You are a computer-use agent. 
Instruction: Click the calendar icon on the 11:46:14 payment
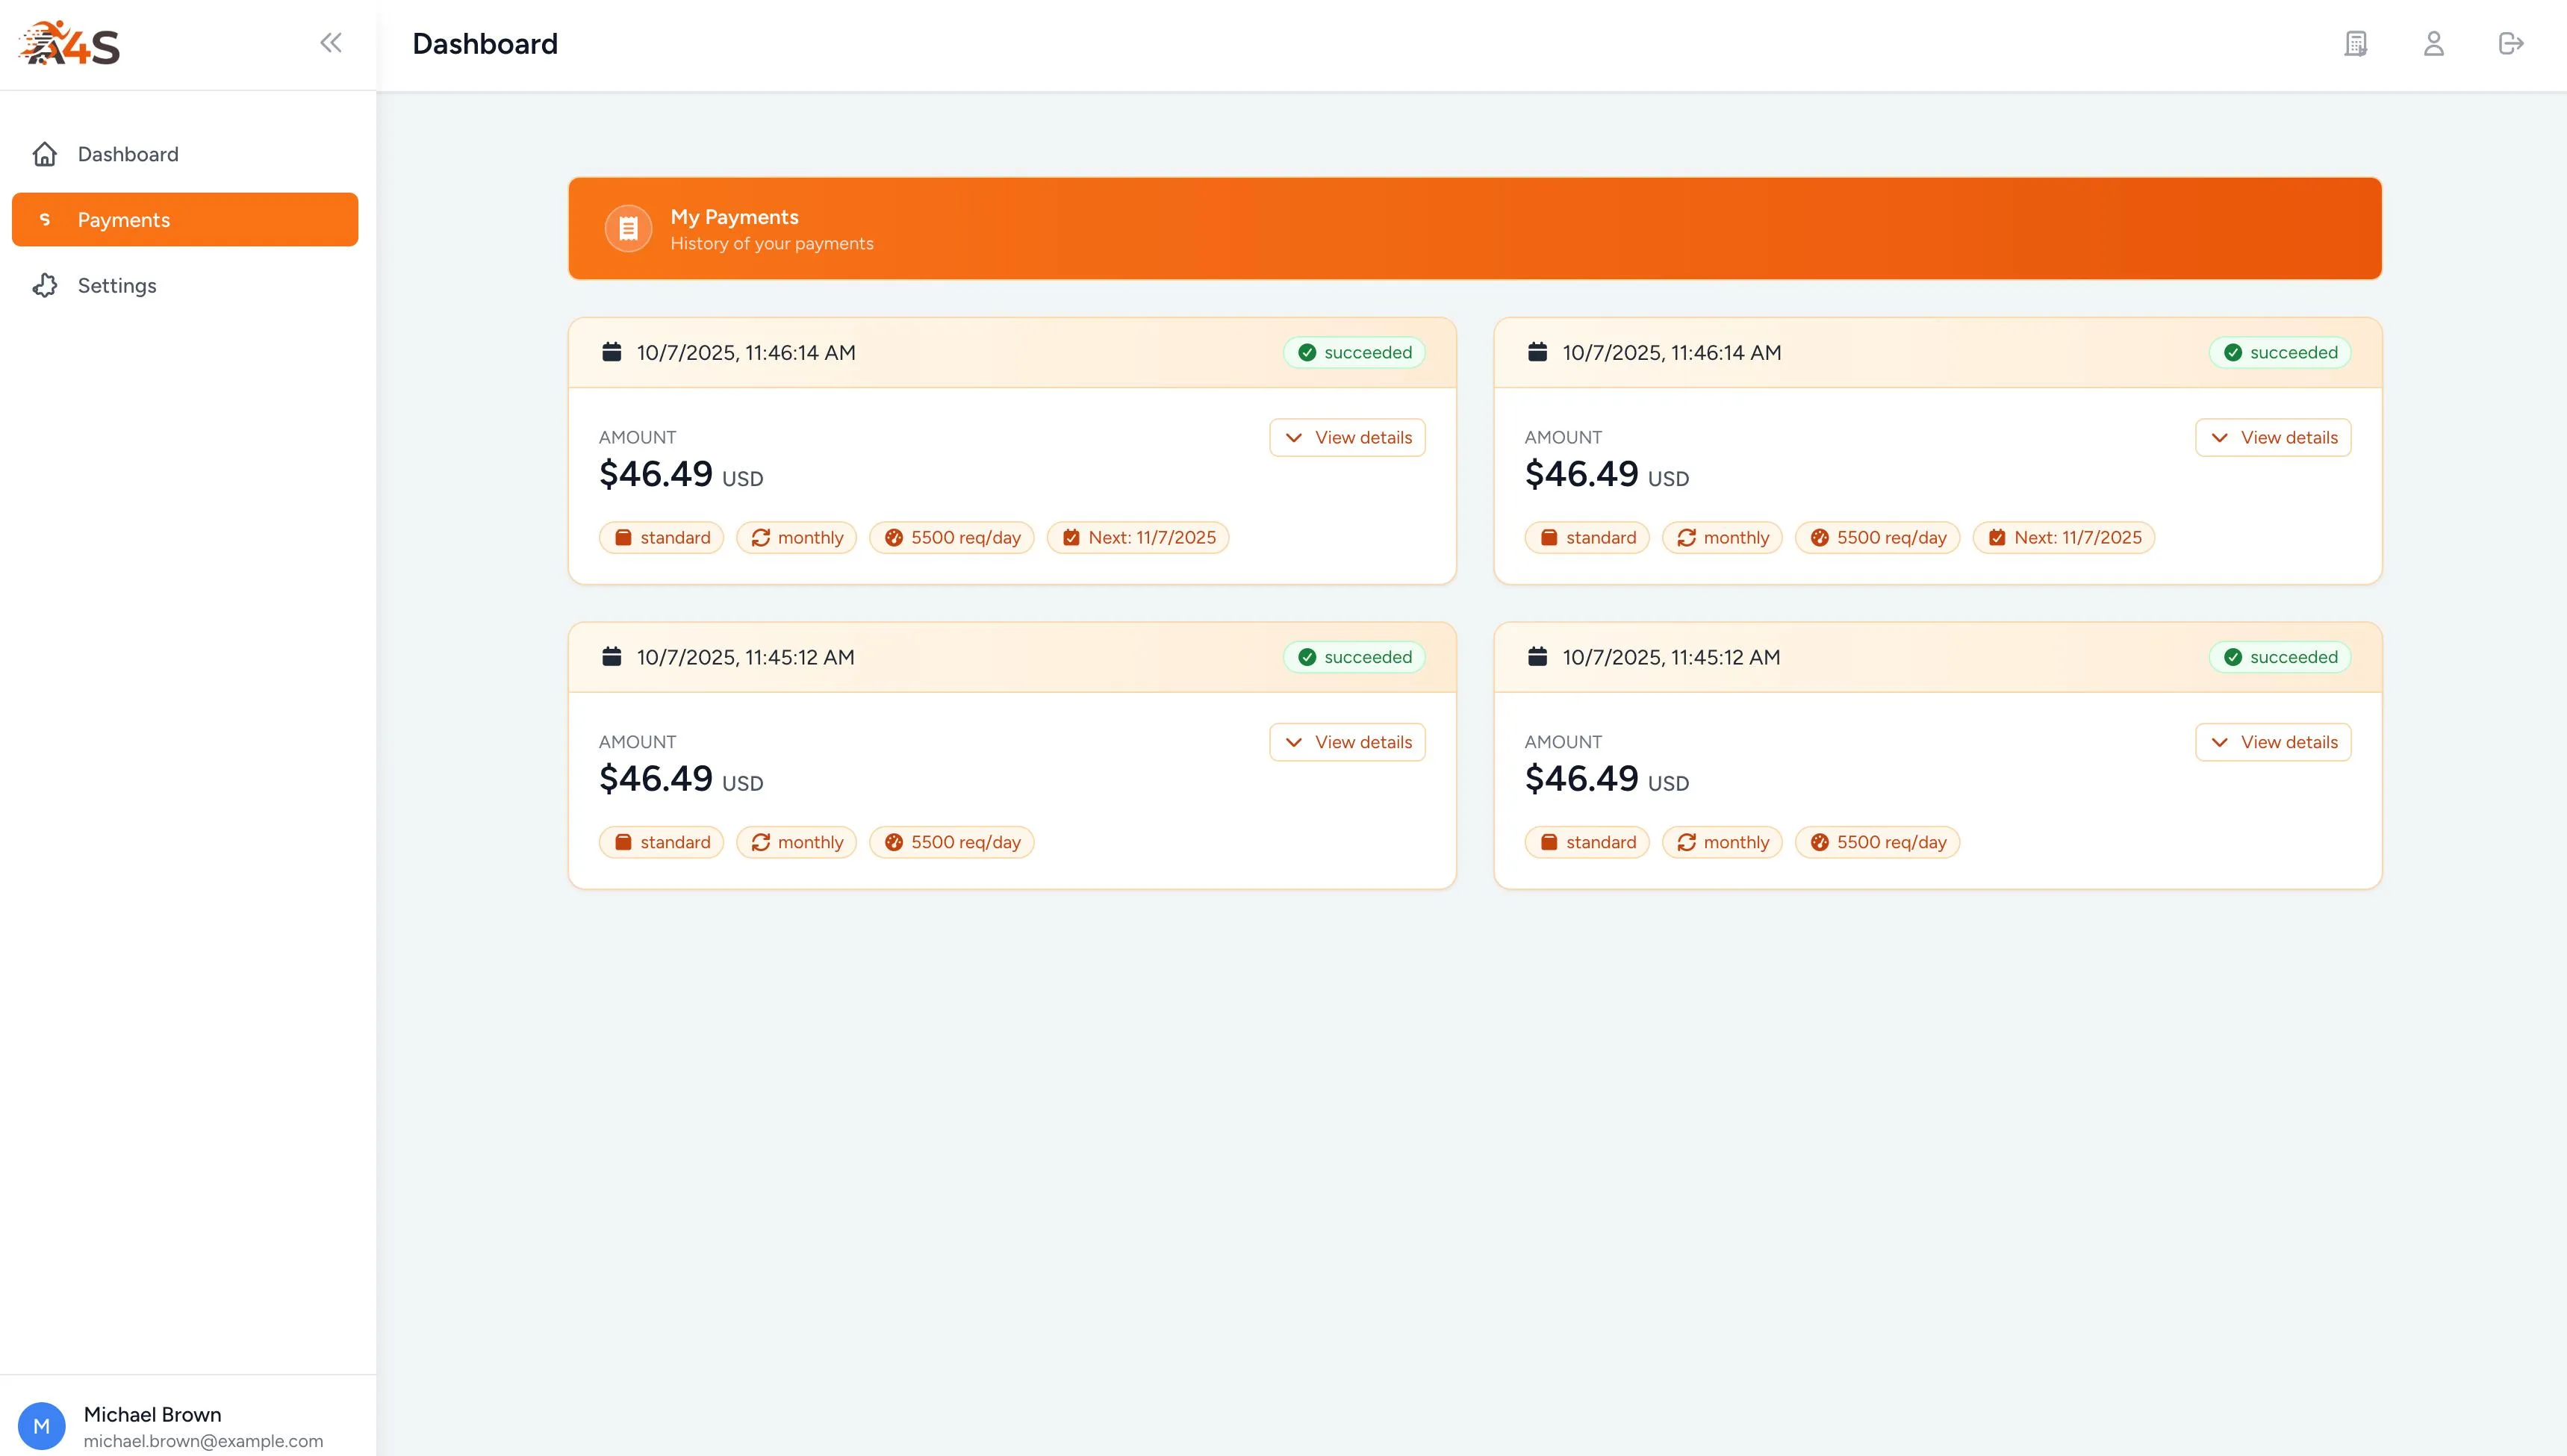[613, 352]
